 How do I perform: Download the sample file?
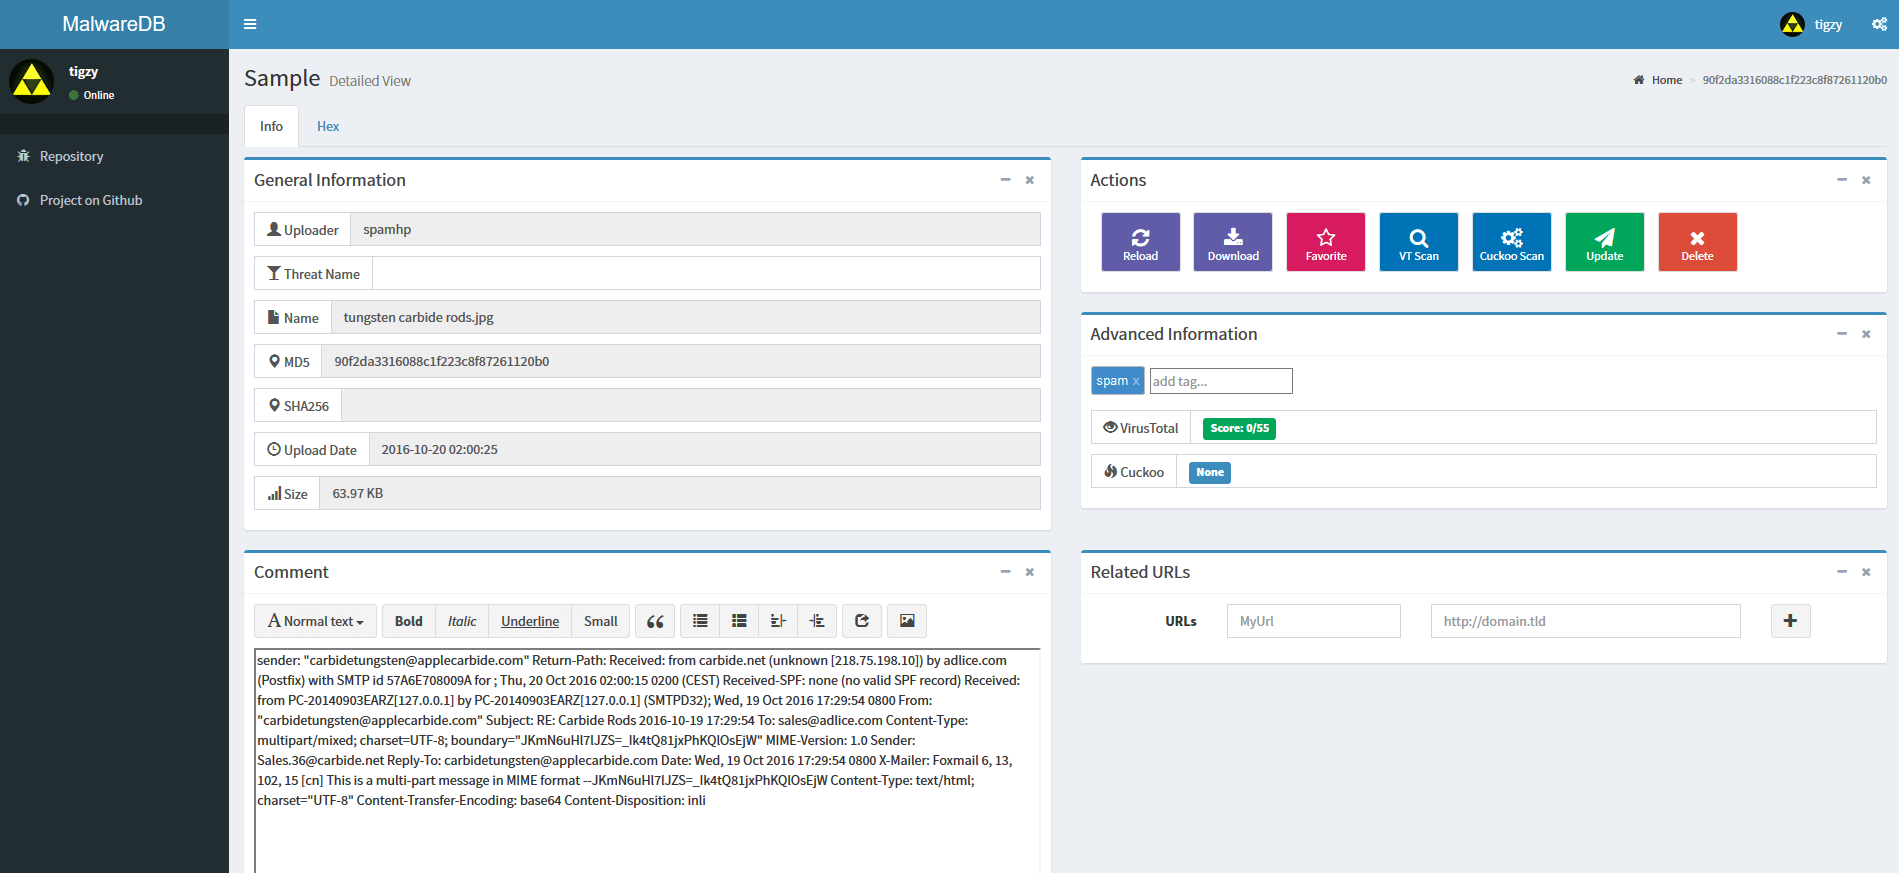(1232, 242)
